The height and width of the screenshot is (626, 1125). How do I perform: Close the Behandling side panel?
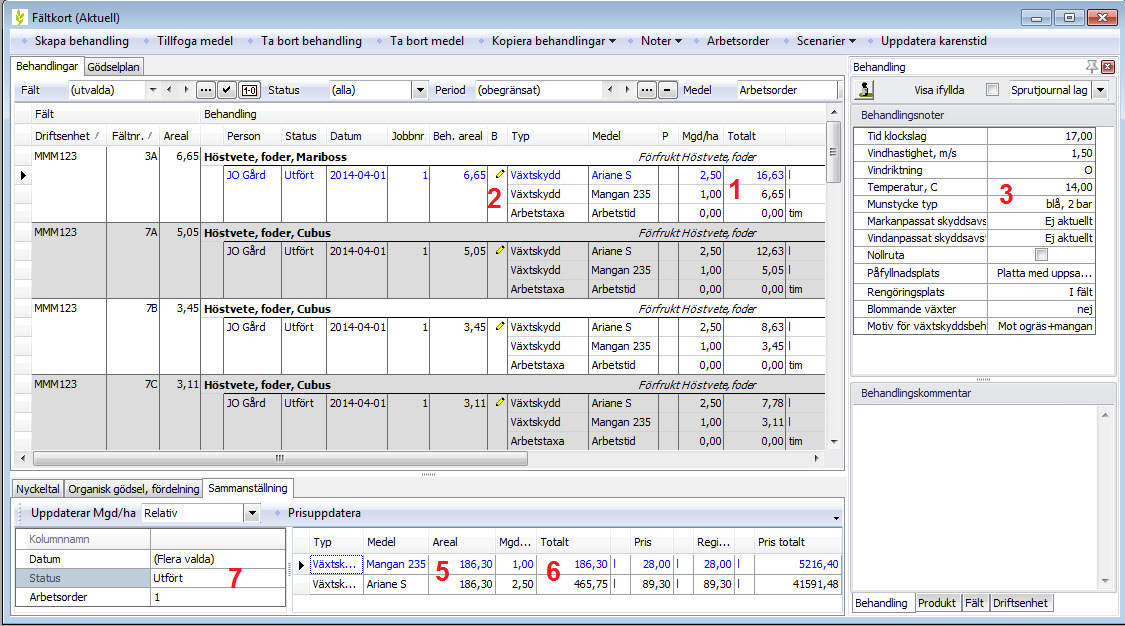(x=1108, y=67)
